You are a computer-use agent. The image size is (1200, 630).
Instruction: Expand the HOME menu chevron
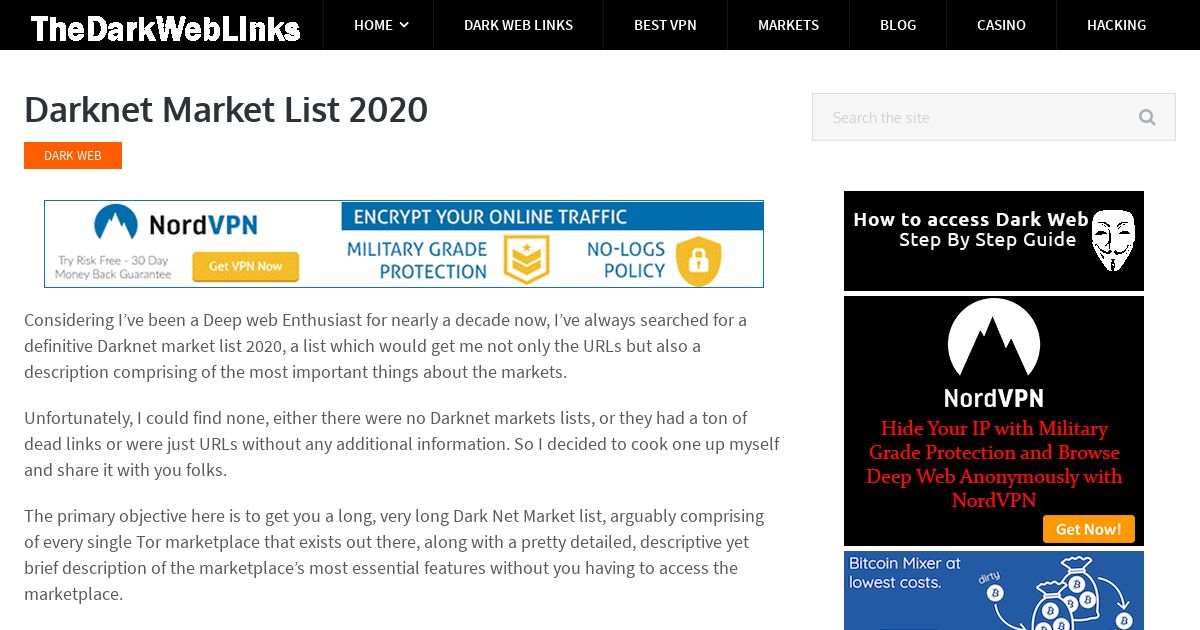[404, 25]
